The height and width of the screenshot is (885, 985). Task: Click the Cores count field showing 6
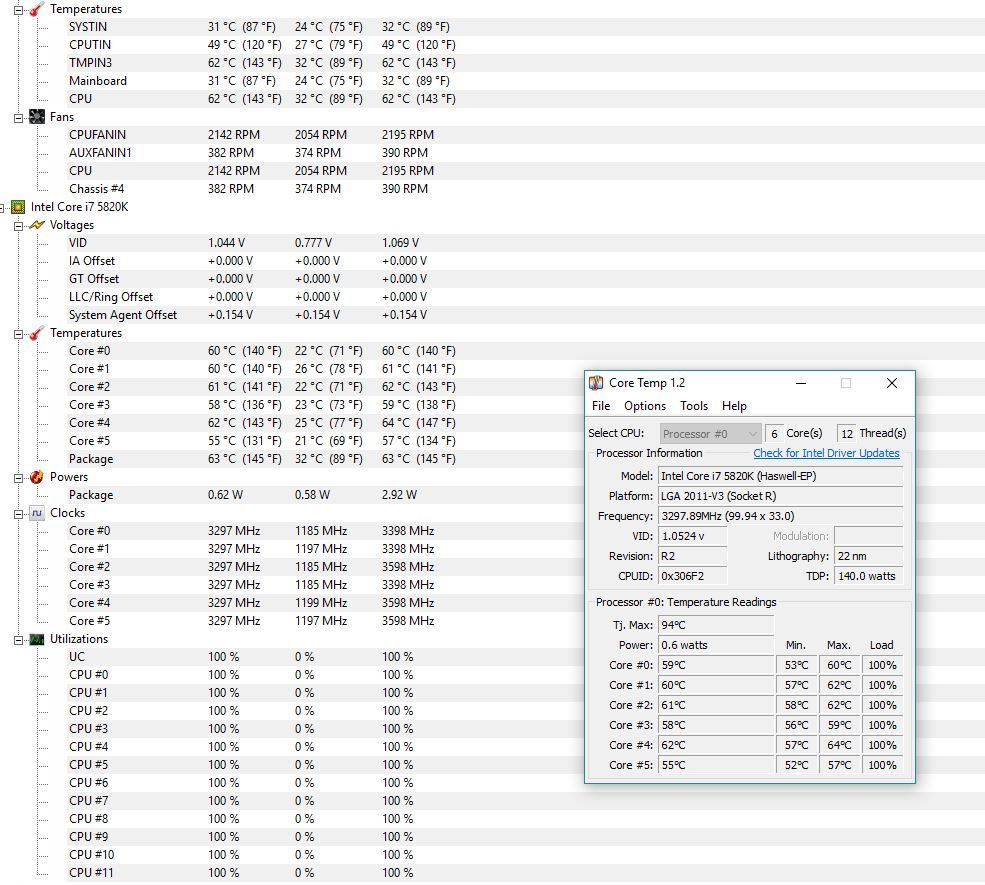click(x=774, y=433)
